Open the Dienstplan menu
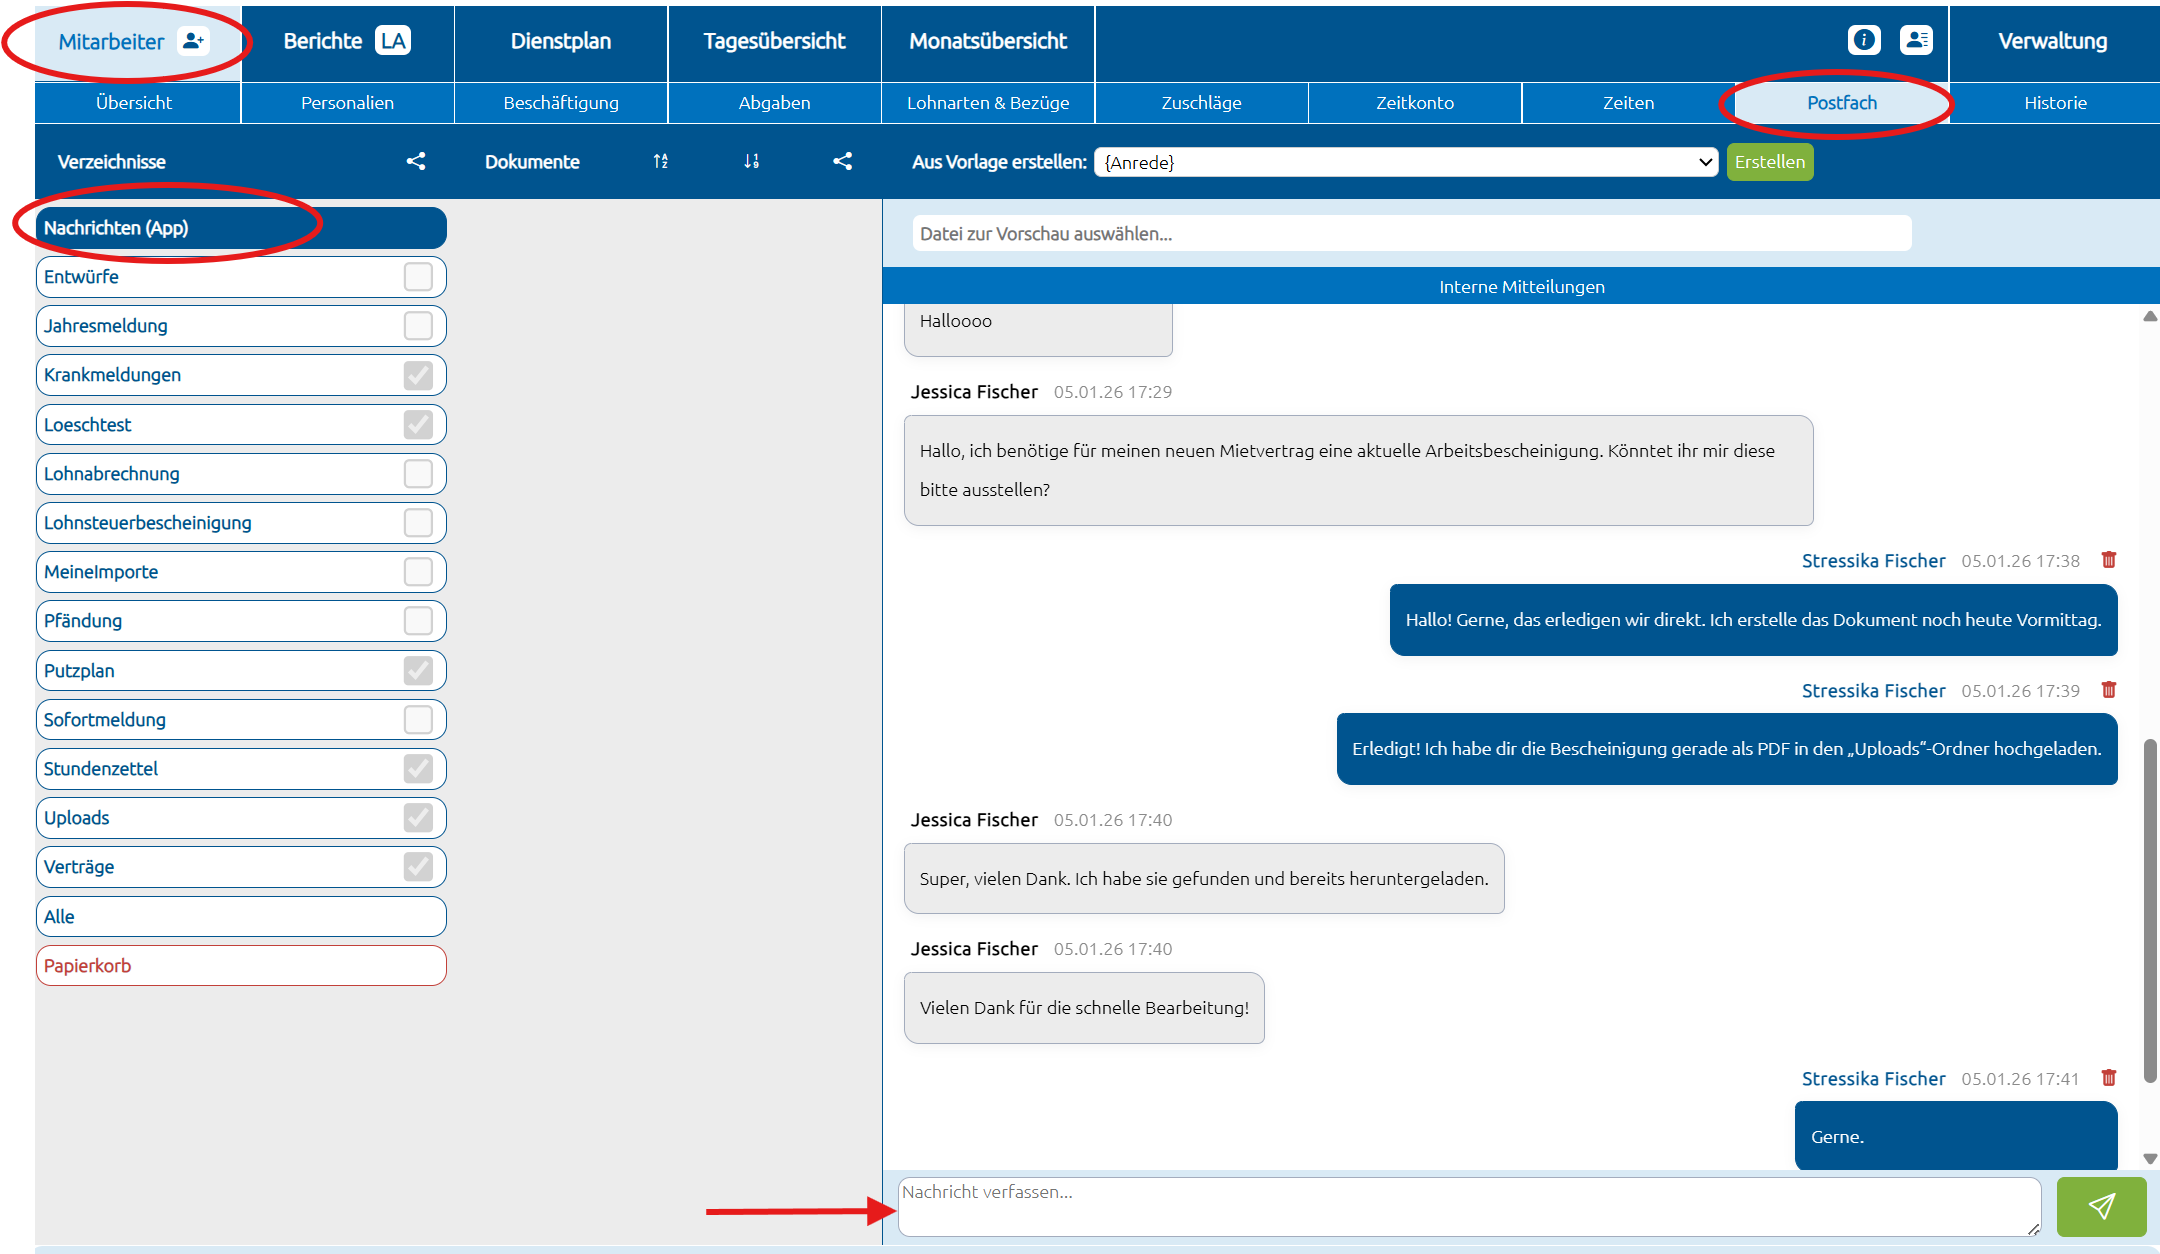Screen dimensions: 2160x1254 coord(560,41)
